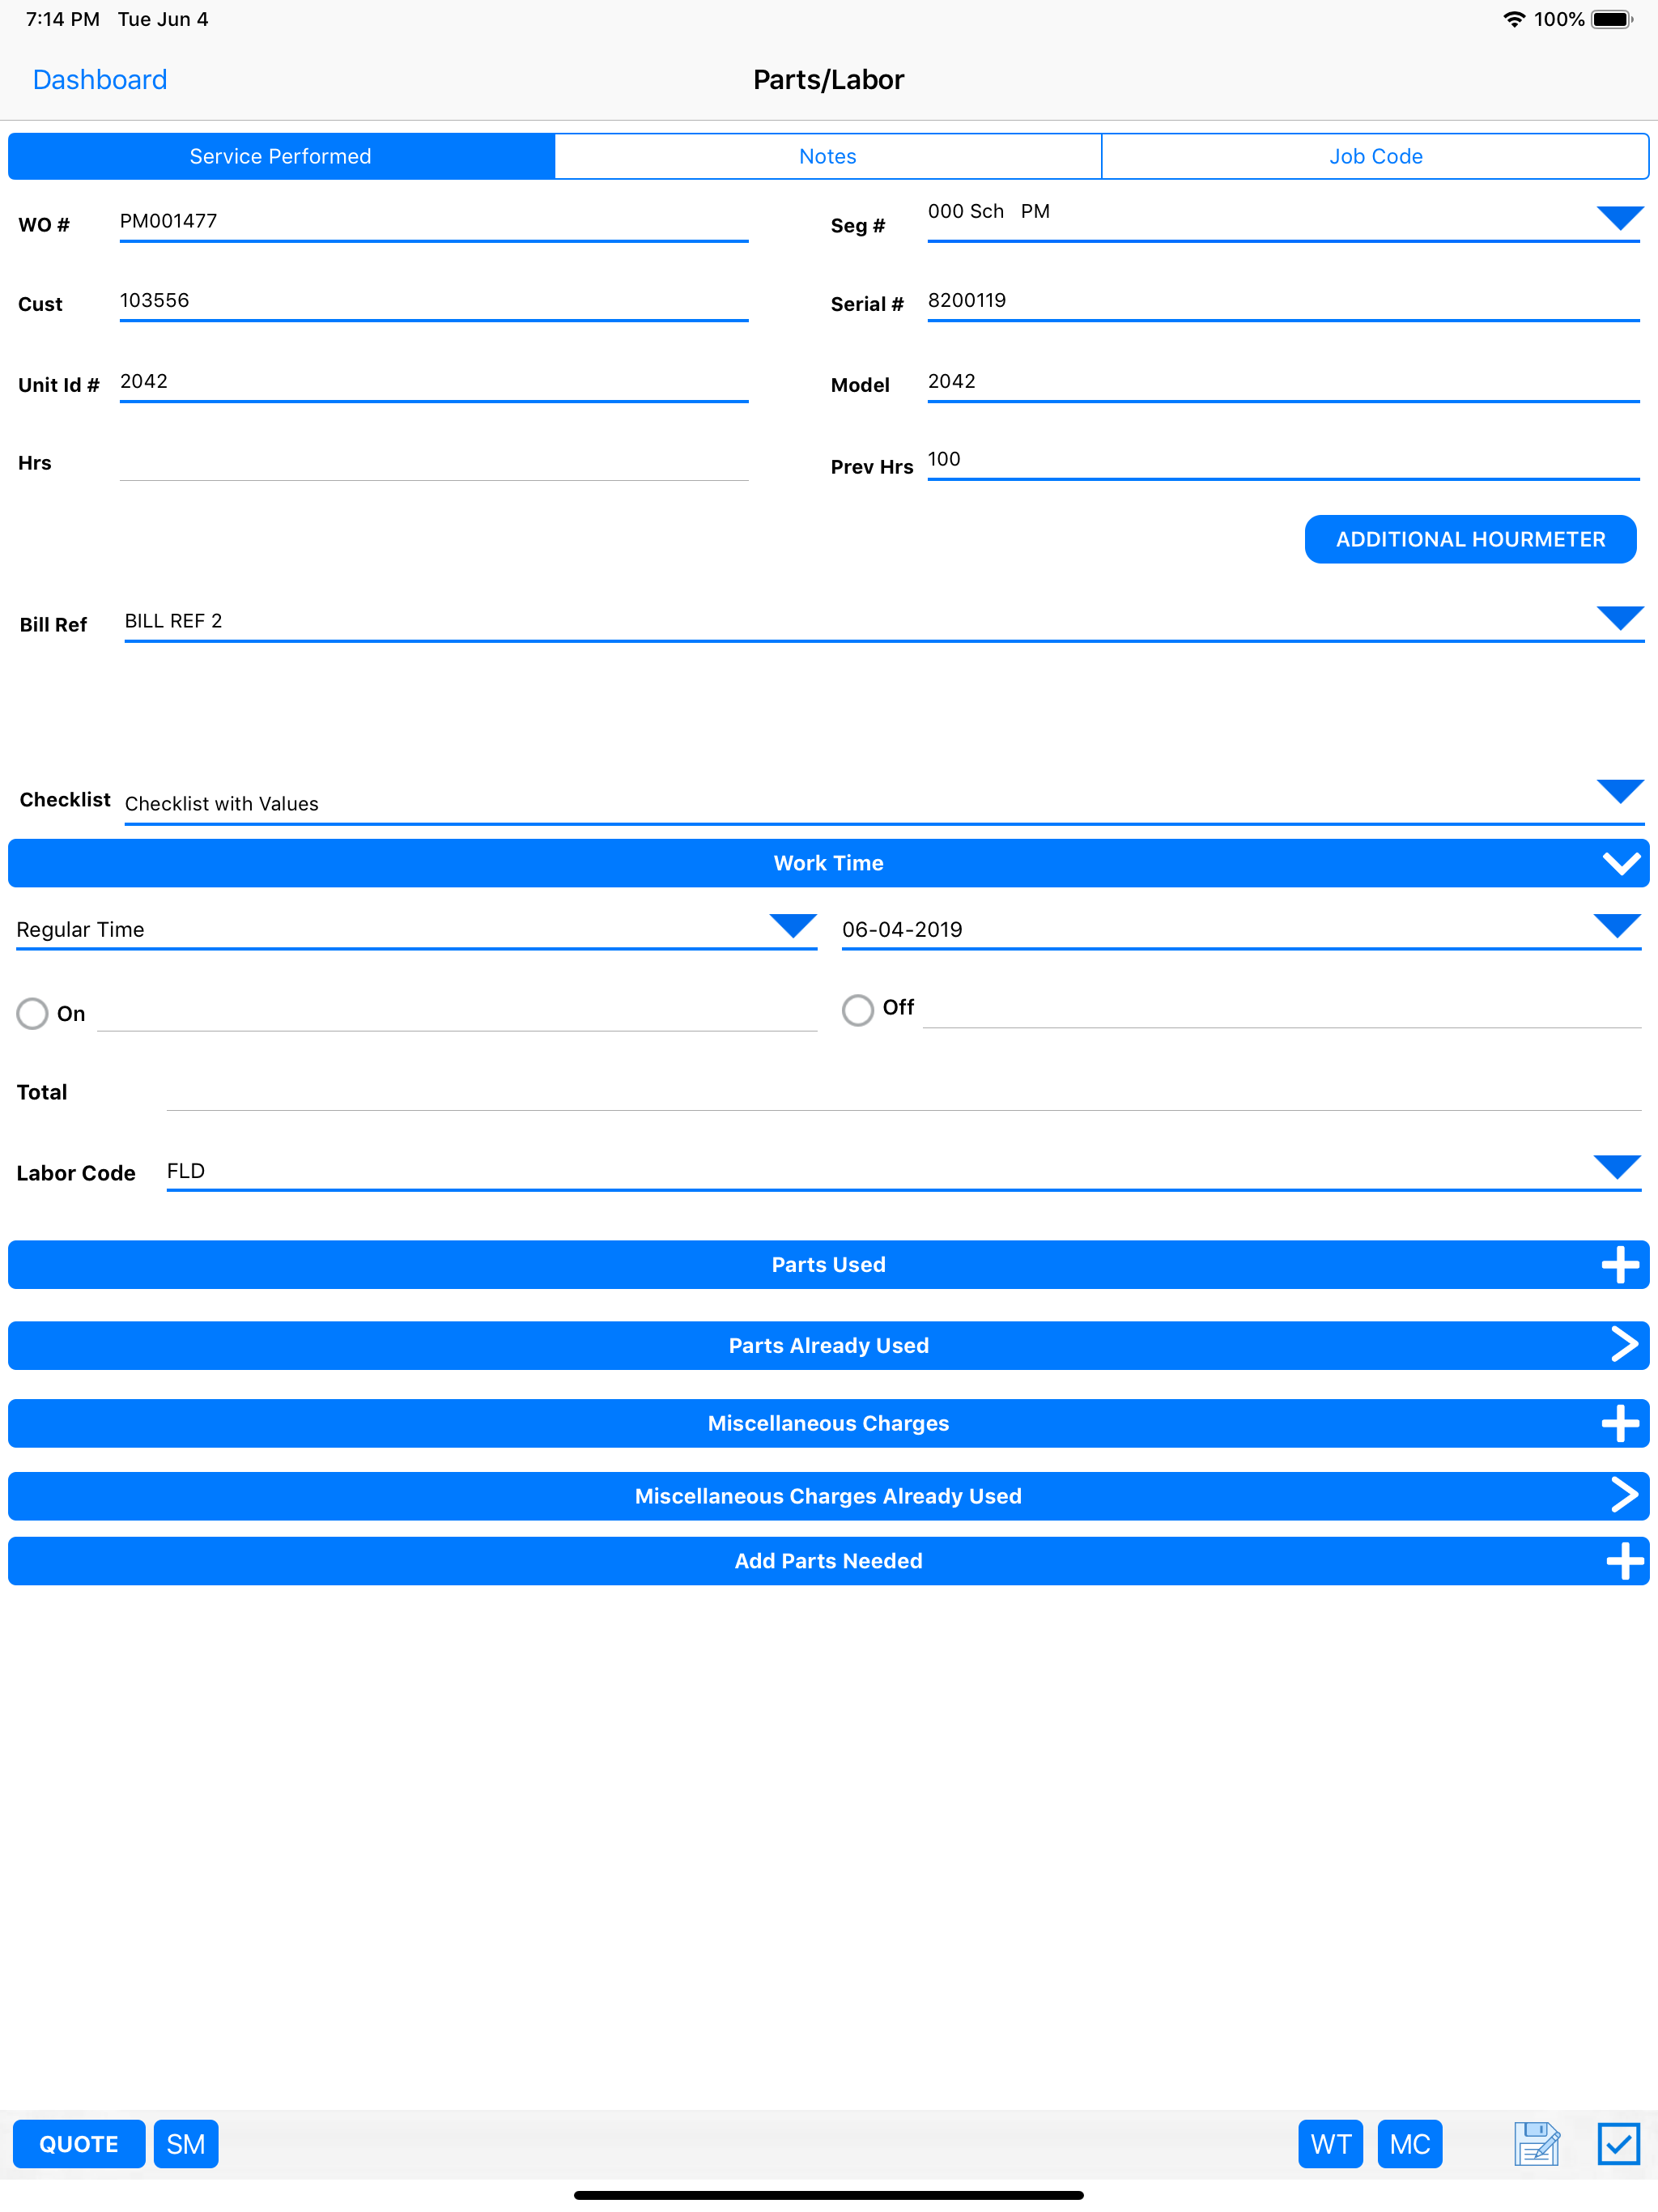Tap the Off time input field
The width and height of the screenshot is (1658, 2212).
1282,1007
